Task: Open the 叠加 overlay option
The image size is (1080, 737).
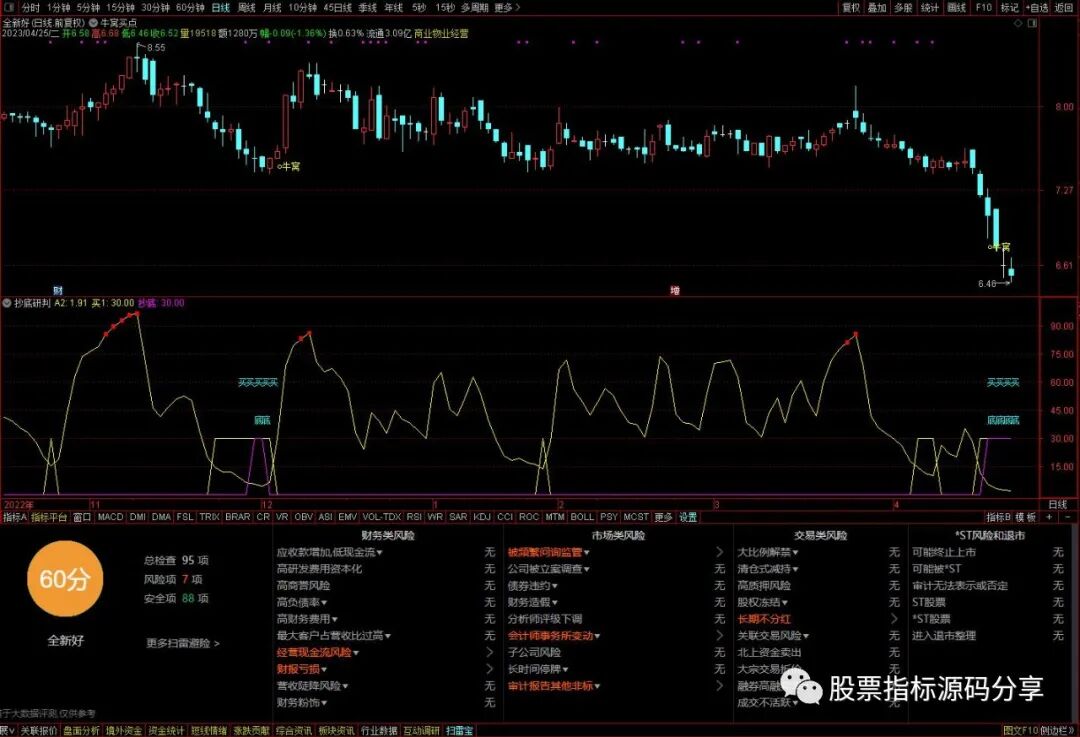Action: [x=877, y=8]
